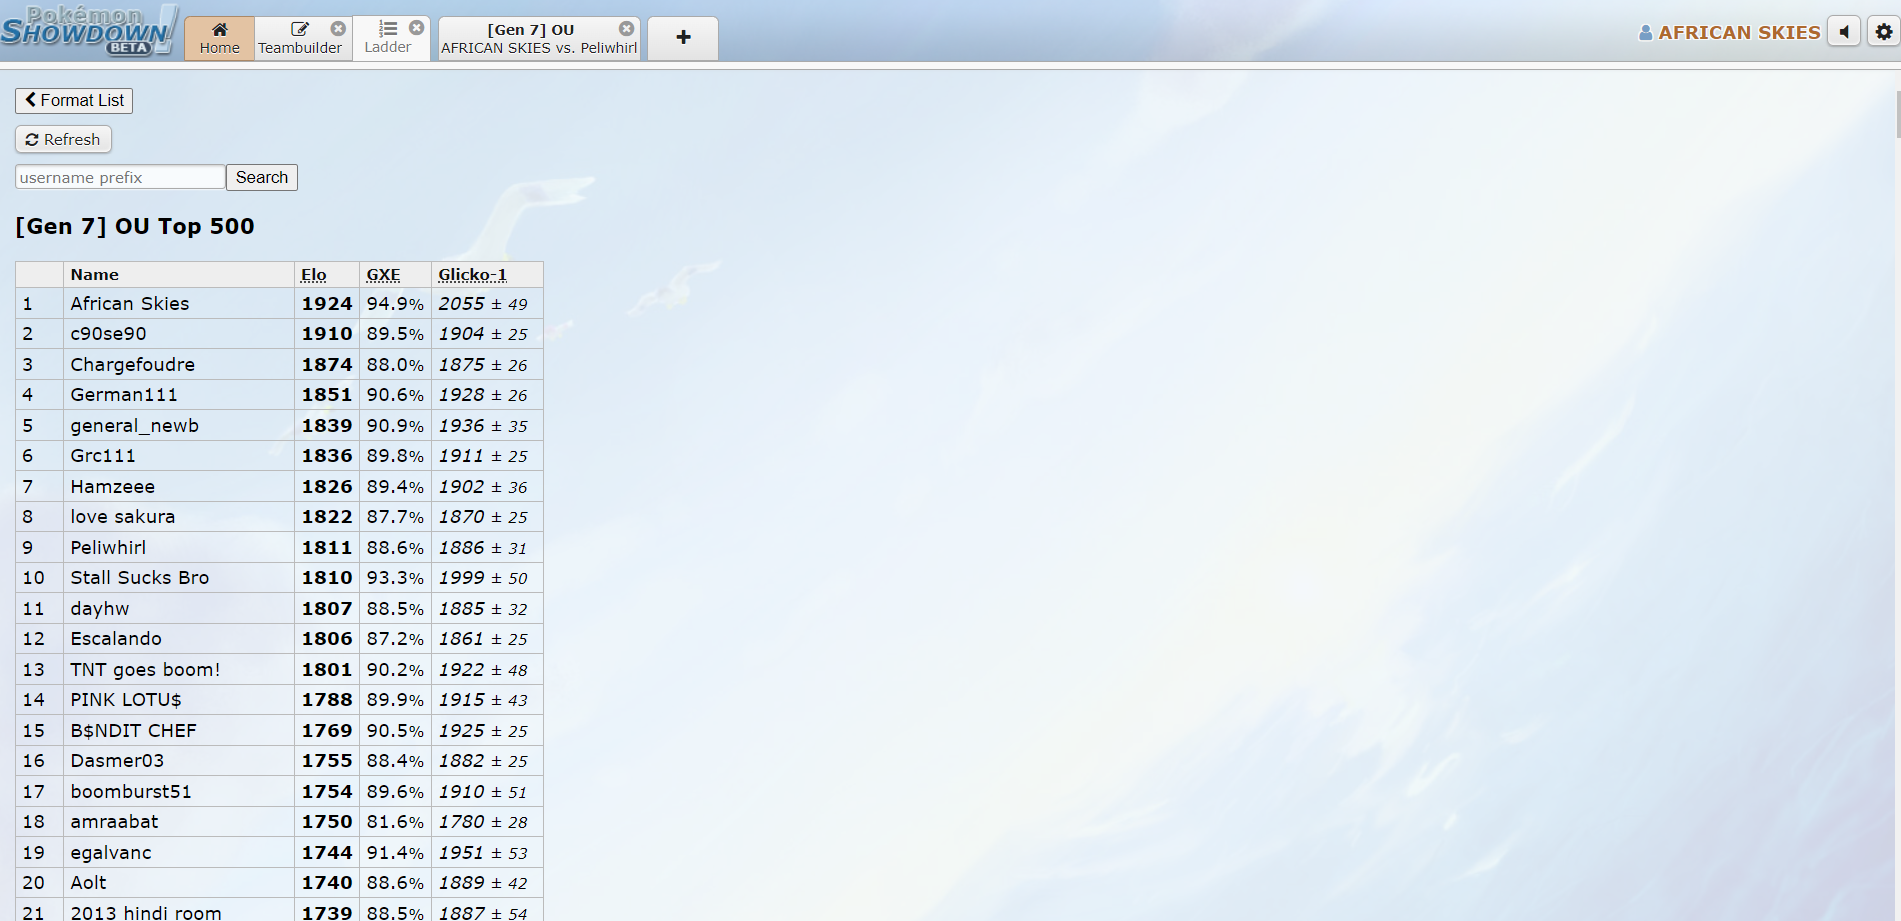
Task: Select the "[Gen 7] OU Top 500" heading
Action: pos(135,226)
